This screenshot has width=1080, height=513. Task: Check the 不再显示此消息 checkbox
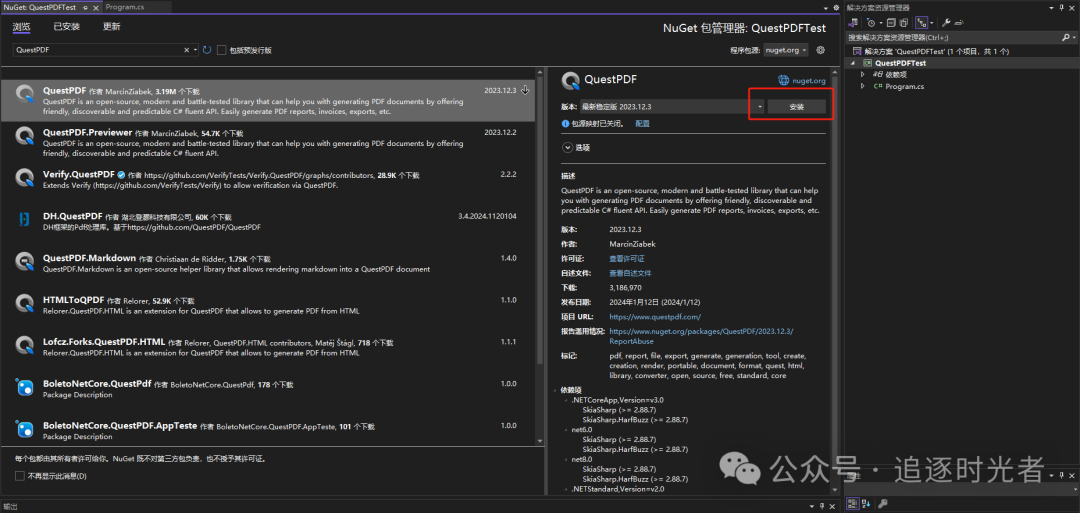(x=20, y=476)
